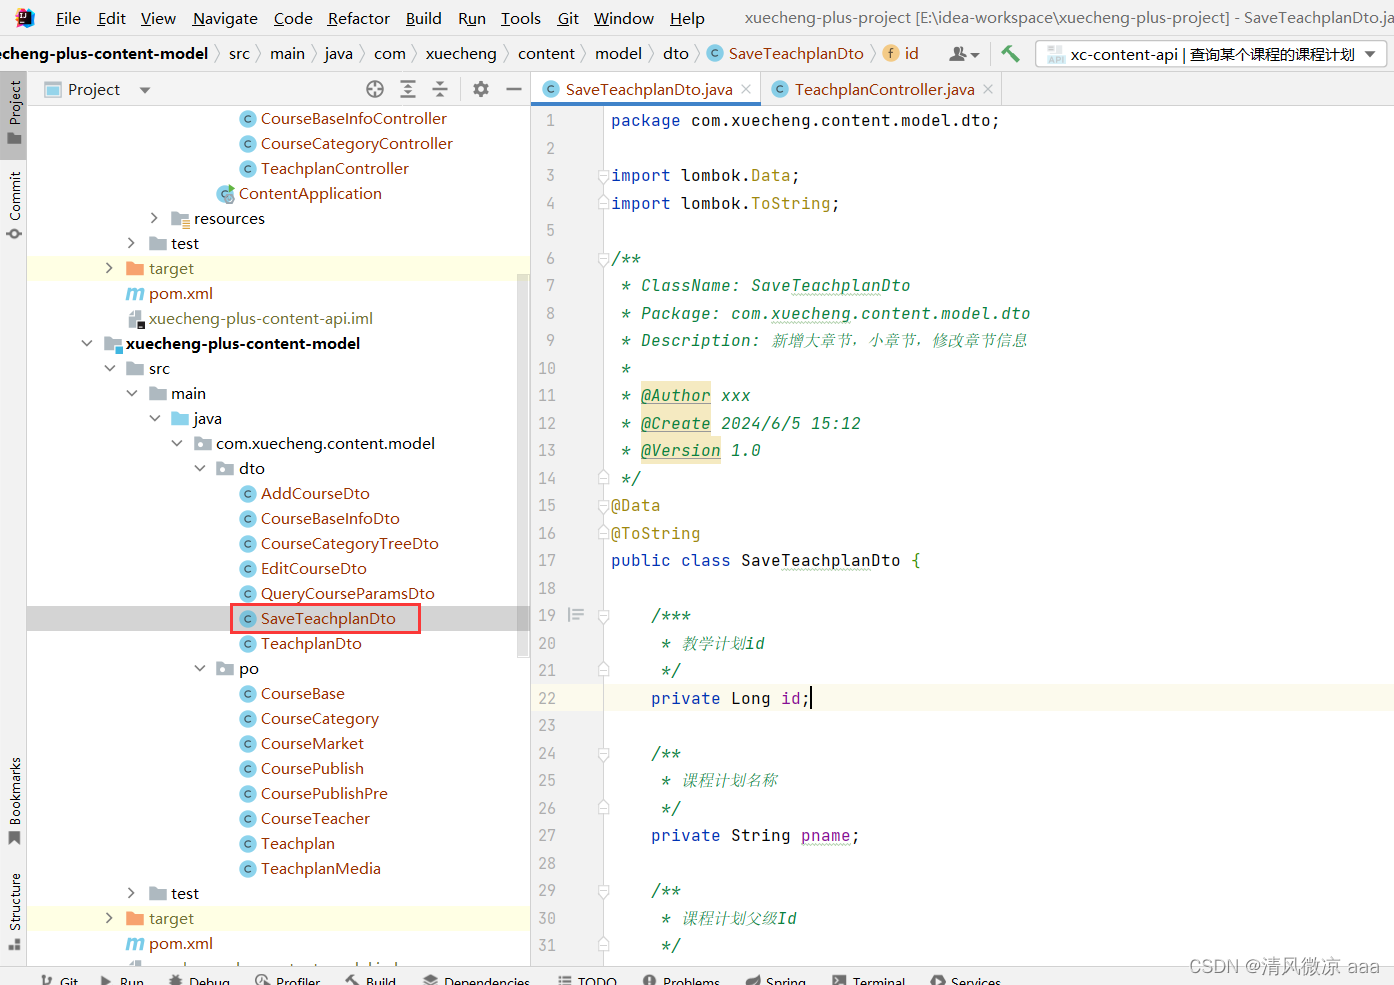Click the SaveTeachplanDto breadcrumb

tap(785, 53)
